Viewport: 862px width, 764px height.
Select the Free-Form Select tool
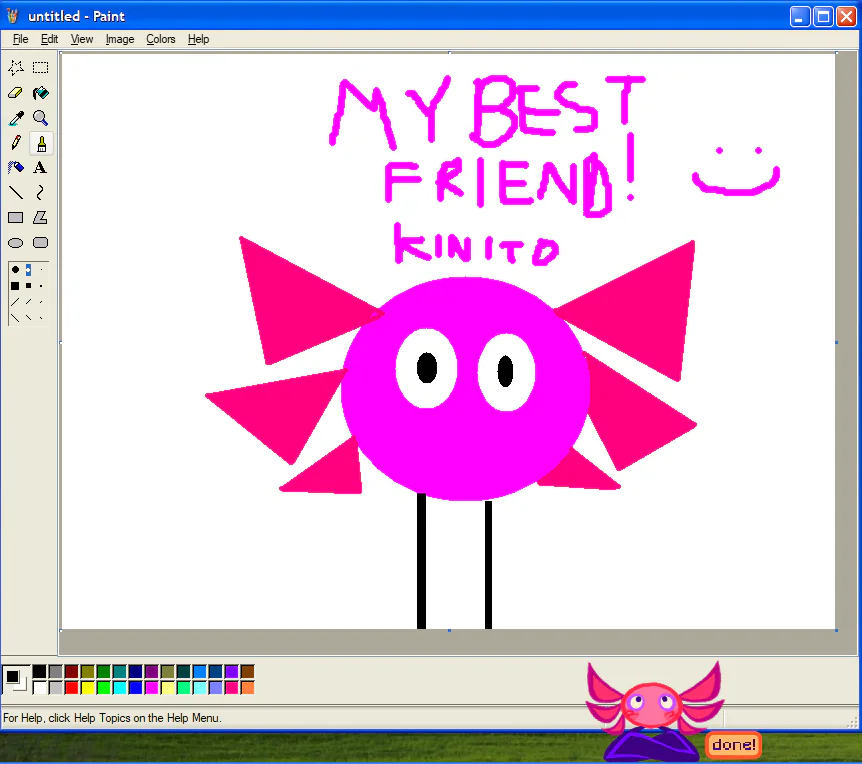click(x=16, y=68)
